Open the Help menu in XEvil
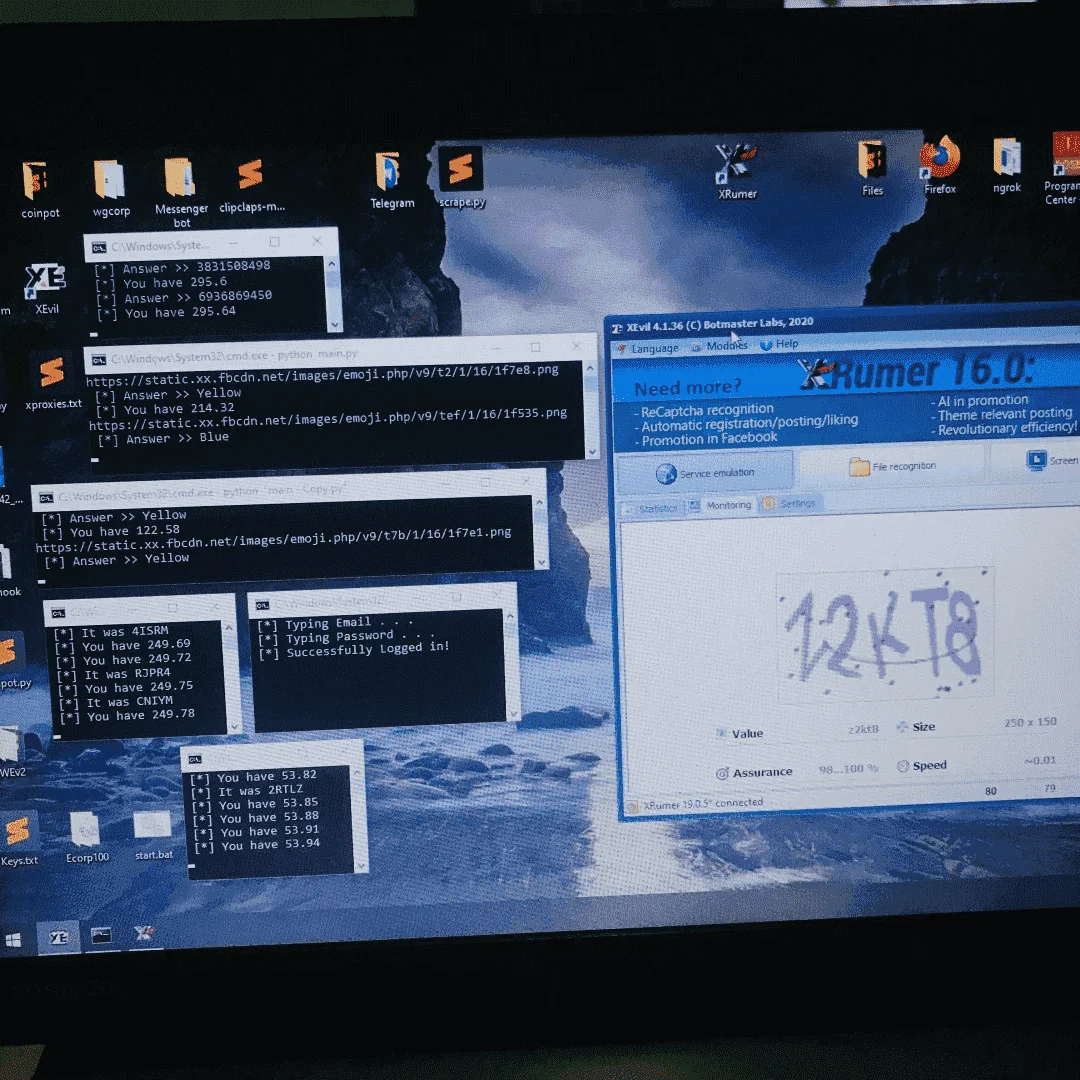The height and width of the screenshot is (1080, 1080). (780, 344)
